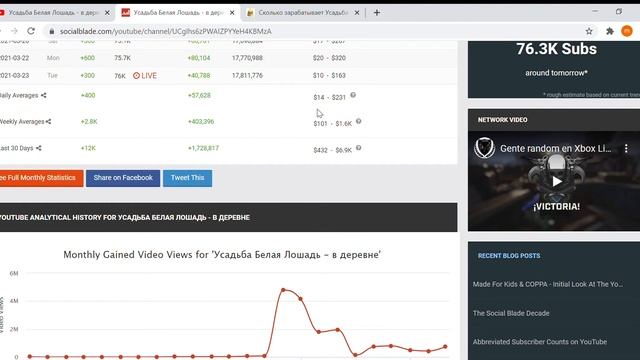The image size is (640, 360).
Task: Open 'Abbreviated Subscriber Counts on YouTube' post
Action: [x=540, y=342]
